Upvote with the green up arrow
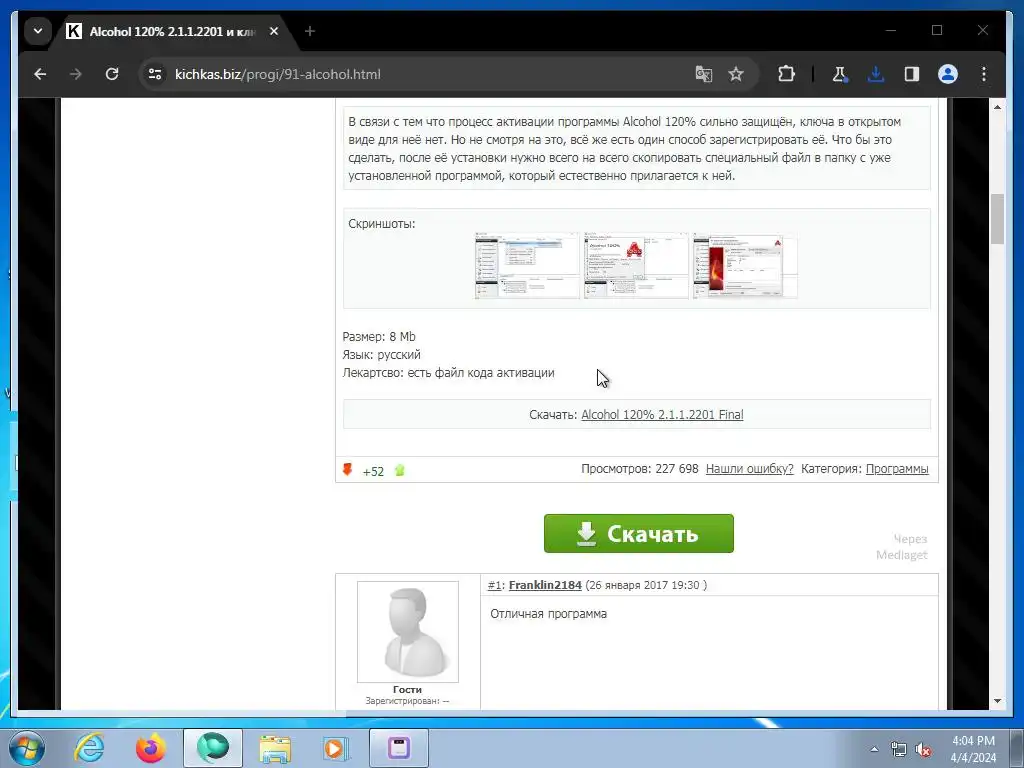 tap(400, 470)
